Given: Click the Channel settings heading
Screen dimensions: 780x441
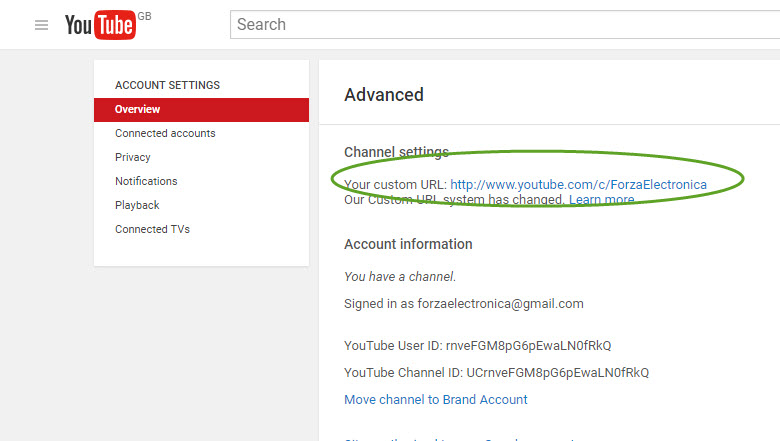Looking at the screenshot, I should click(x=396, y=152).
